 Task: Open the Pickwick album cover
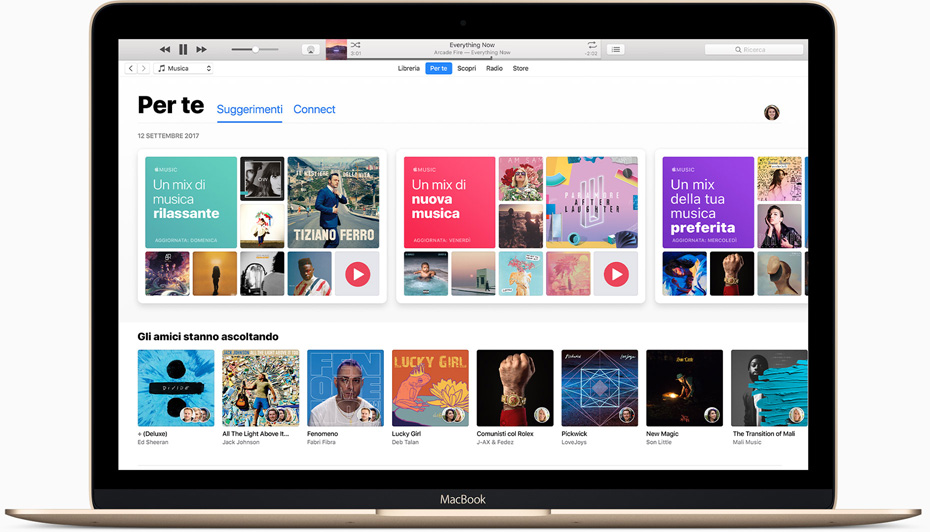click(x=600, y=388)
